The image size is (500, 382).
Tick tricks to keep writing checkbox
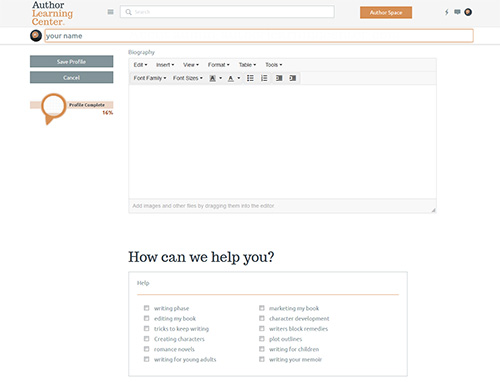click(146, 329)
